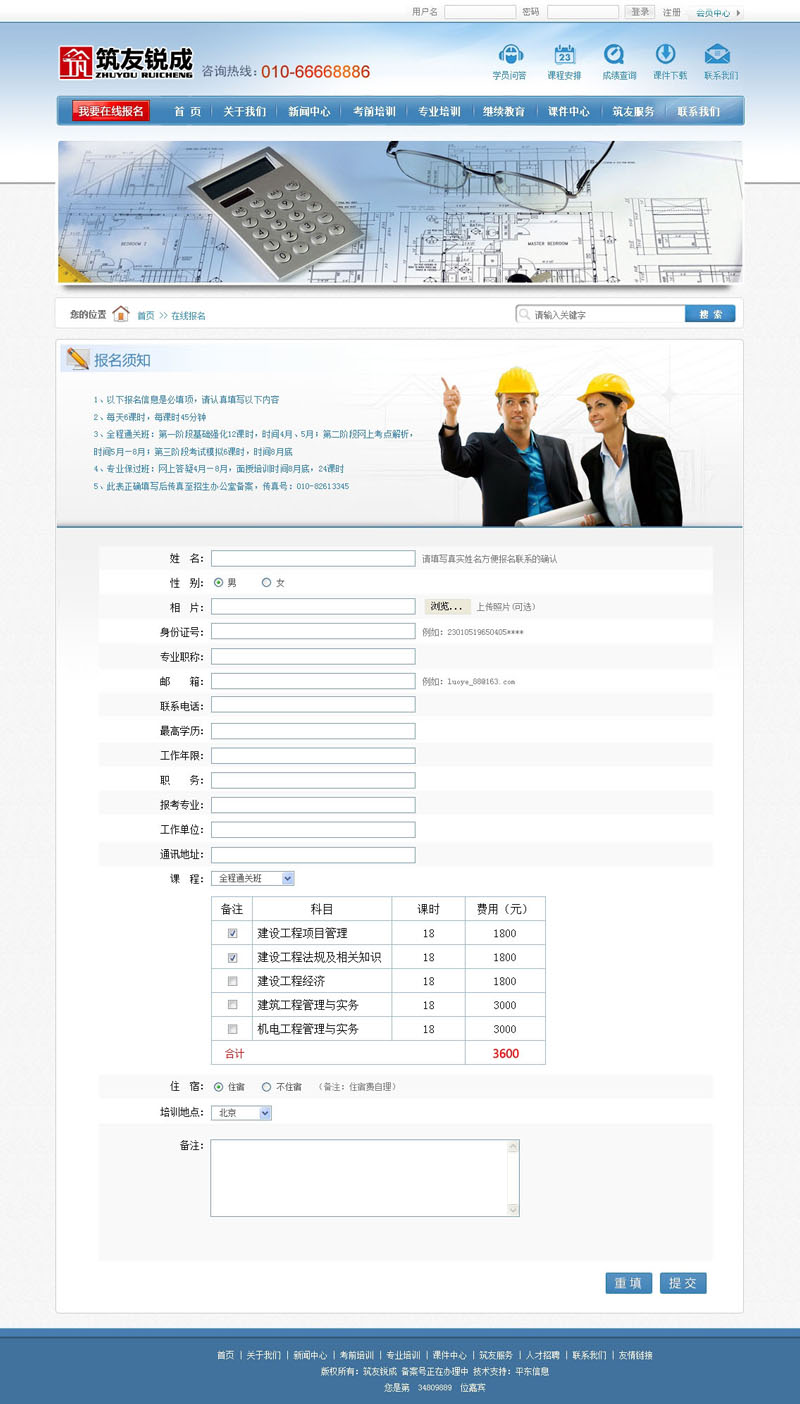Click the 课程安排 calendar icon
Screen dimensions: 800x1404
point(564,57)
